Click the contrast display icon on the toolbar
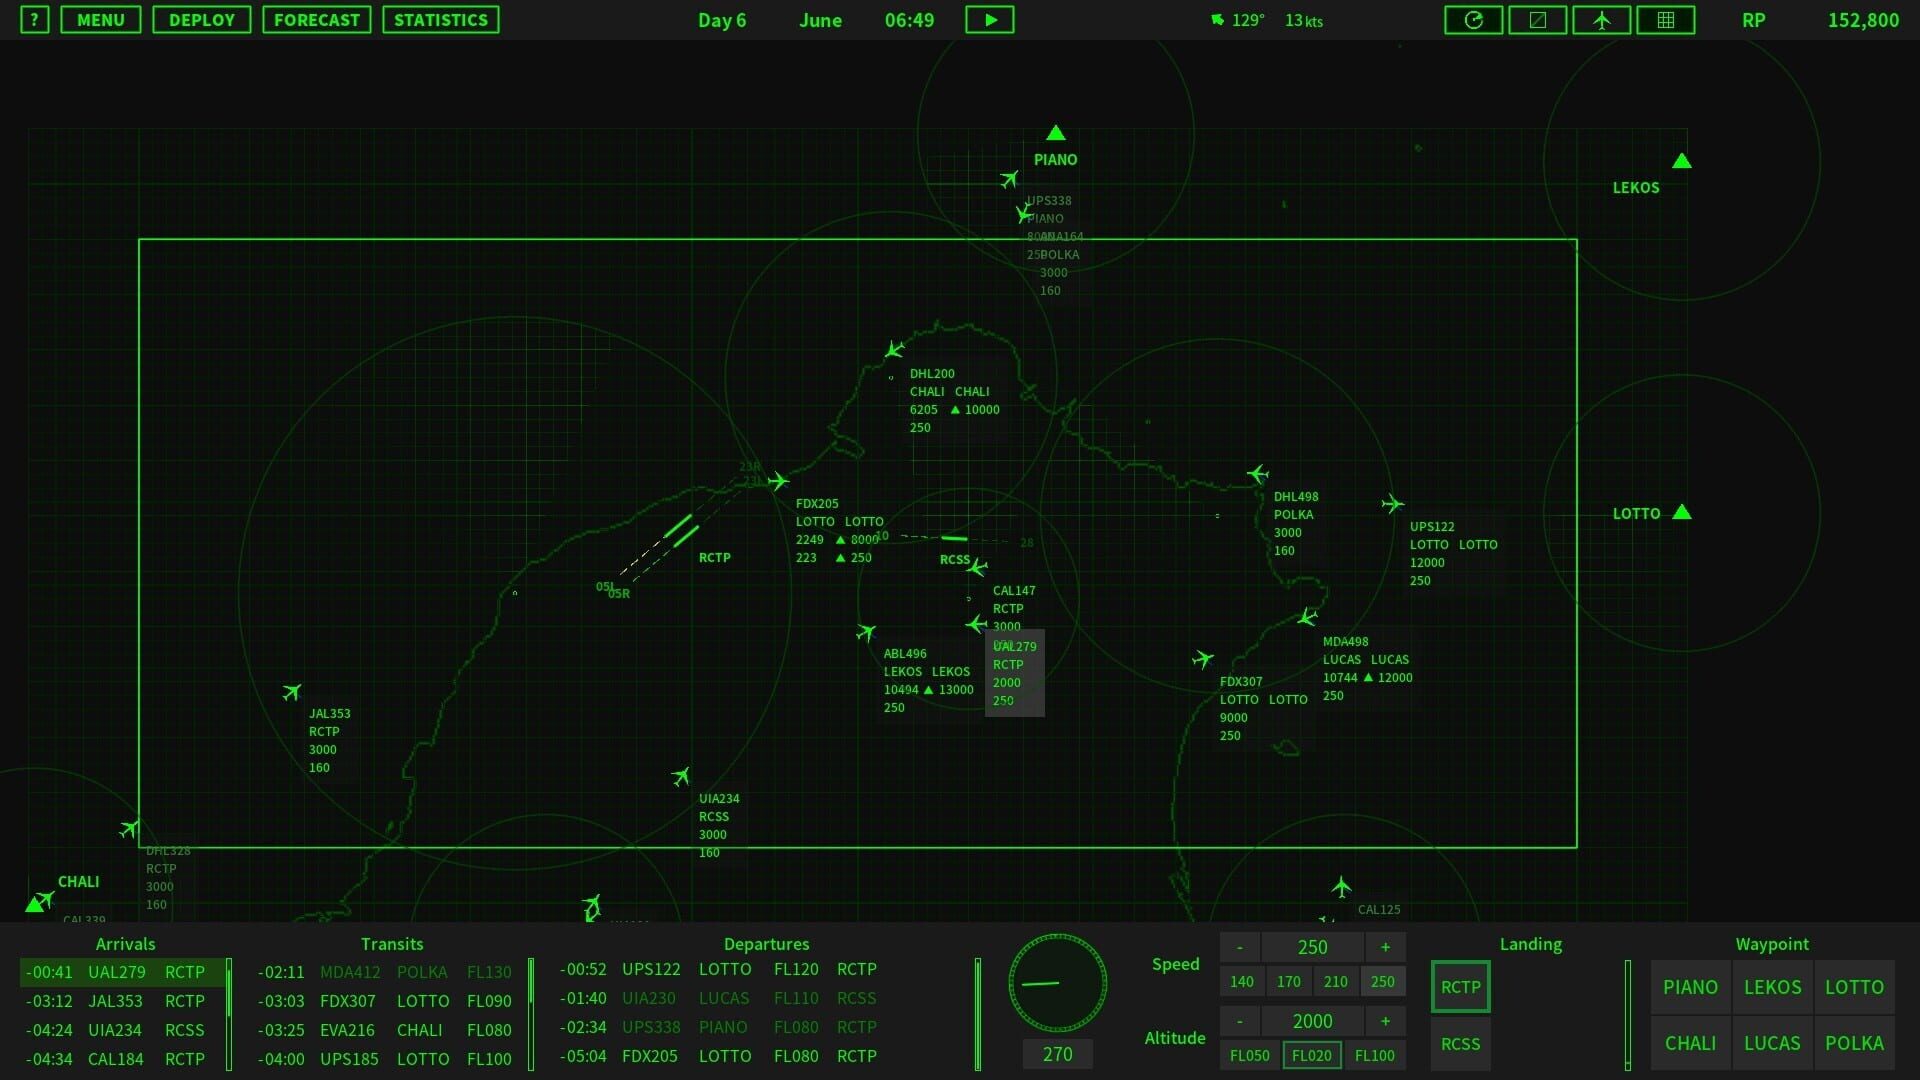 [x=1537, y=19]
